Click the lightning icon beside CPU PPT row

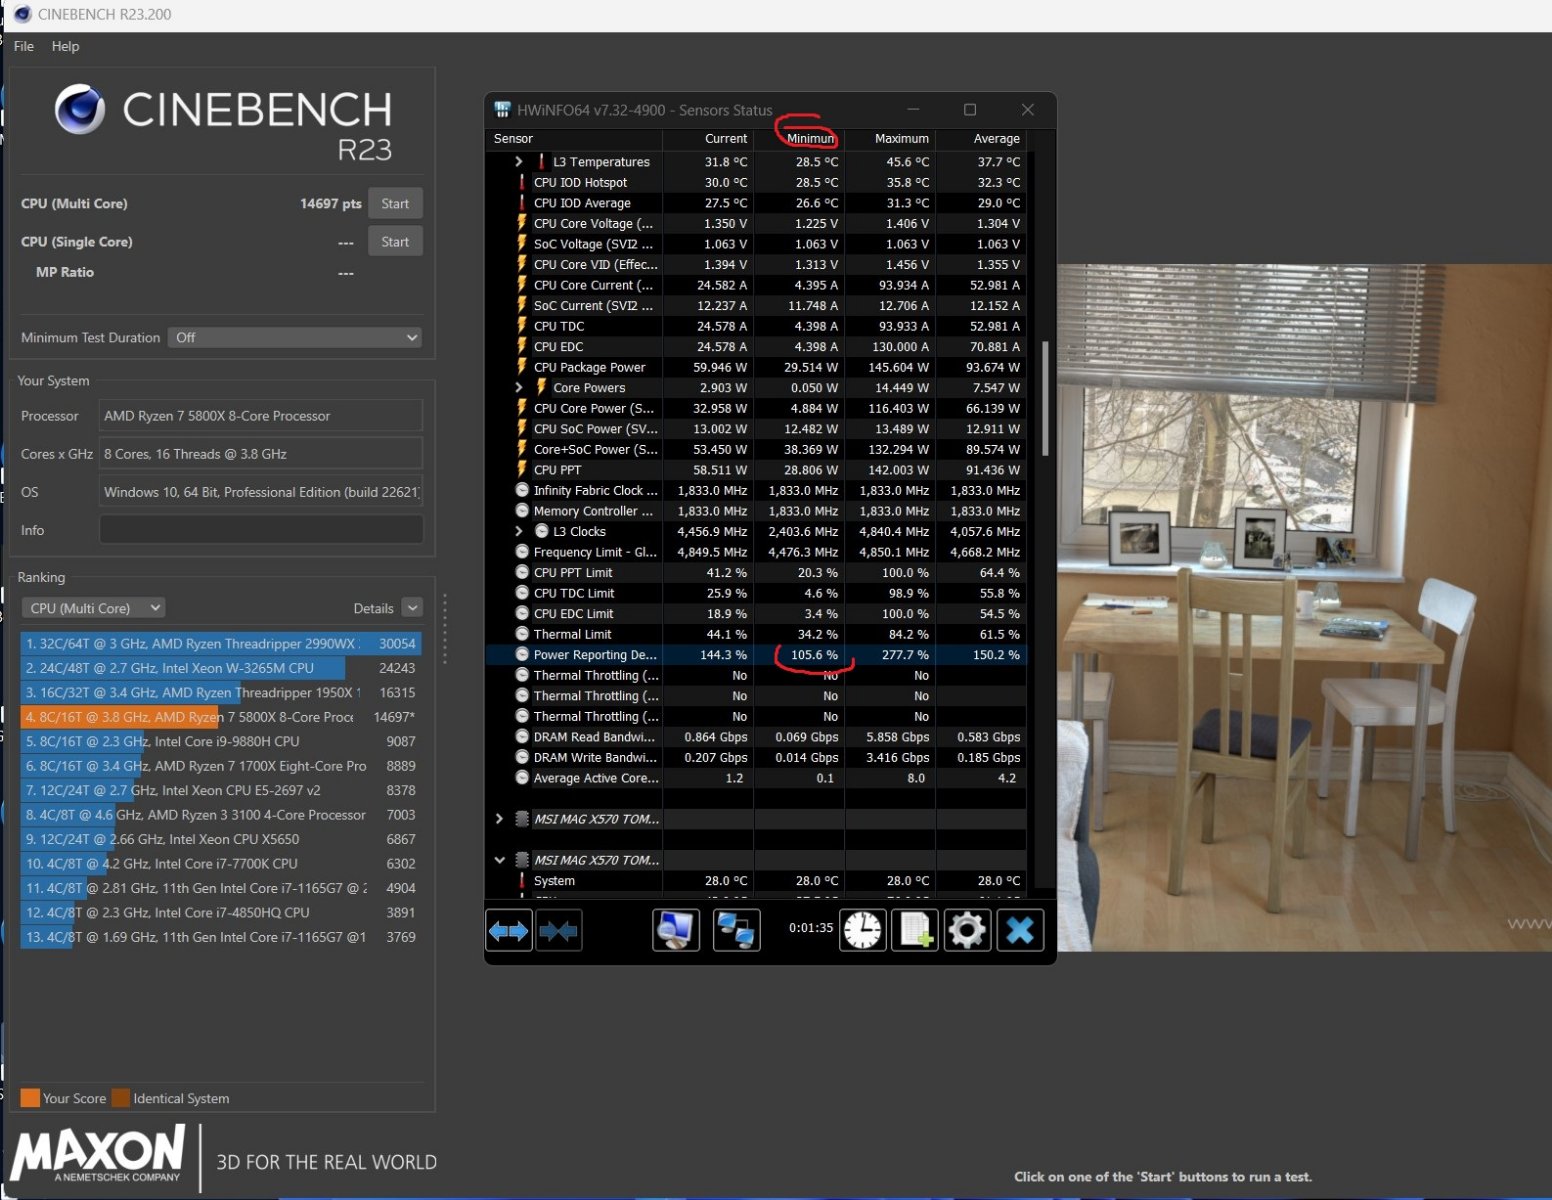[x=522, y=469]
